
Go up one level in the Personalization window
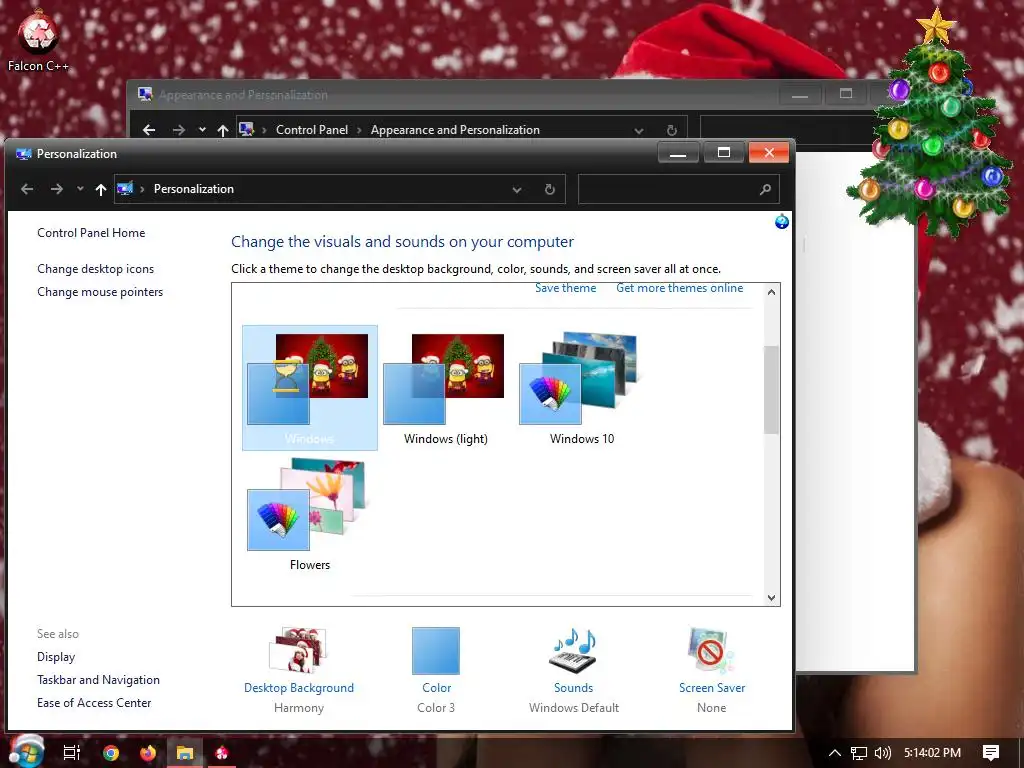(x=101, y=189)
